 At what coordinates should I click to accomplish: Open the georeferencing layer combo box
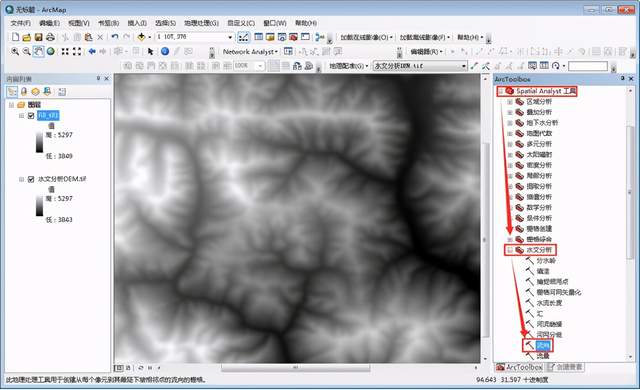[420, 66]
